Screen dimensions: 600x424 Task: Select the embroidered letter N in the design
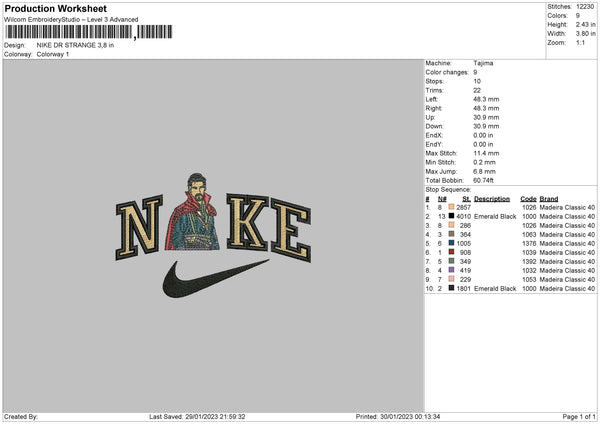pos(139,227)
